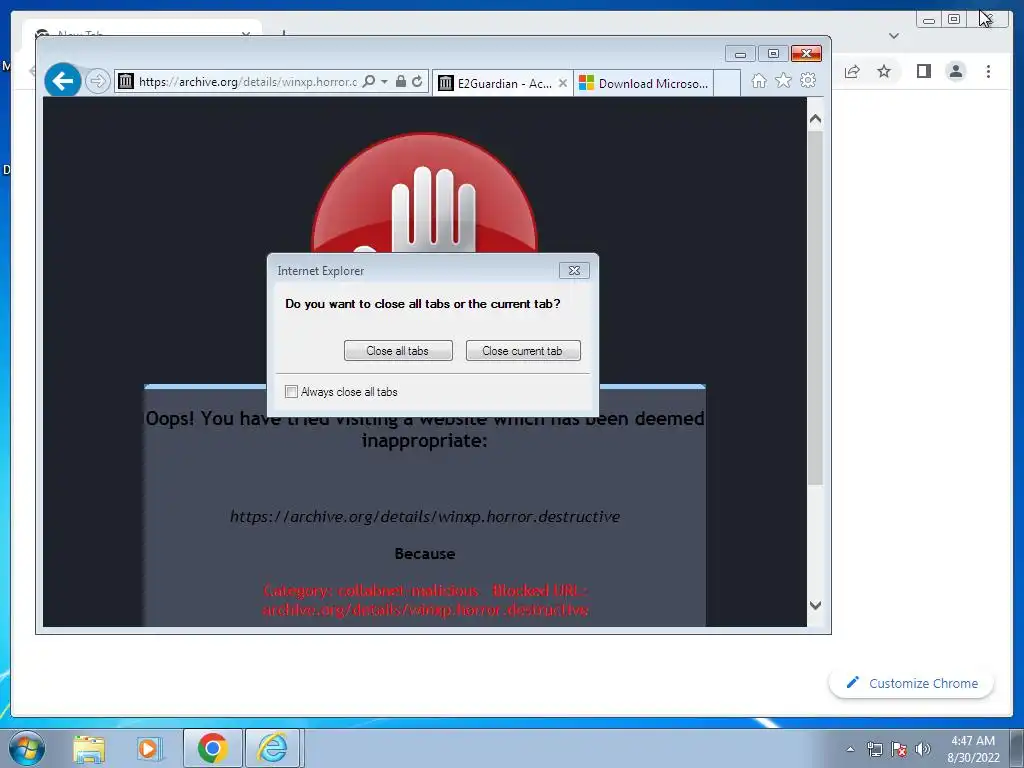
Task: Click volume speaker tray icon
Action: tap(923, 749)
